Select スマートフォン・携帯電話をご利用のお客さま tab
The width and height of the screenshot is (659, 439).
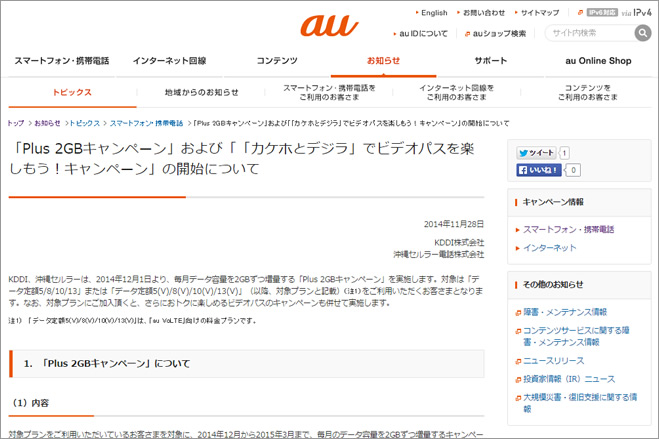(x=329, y=92)
